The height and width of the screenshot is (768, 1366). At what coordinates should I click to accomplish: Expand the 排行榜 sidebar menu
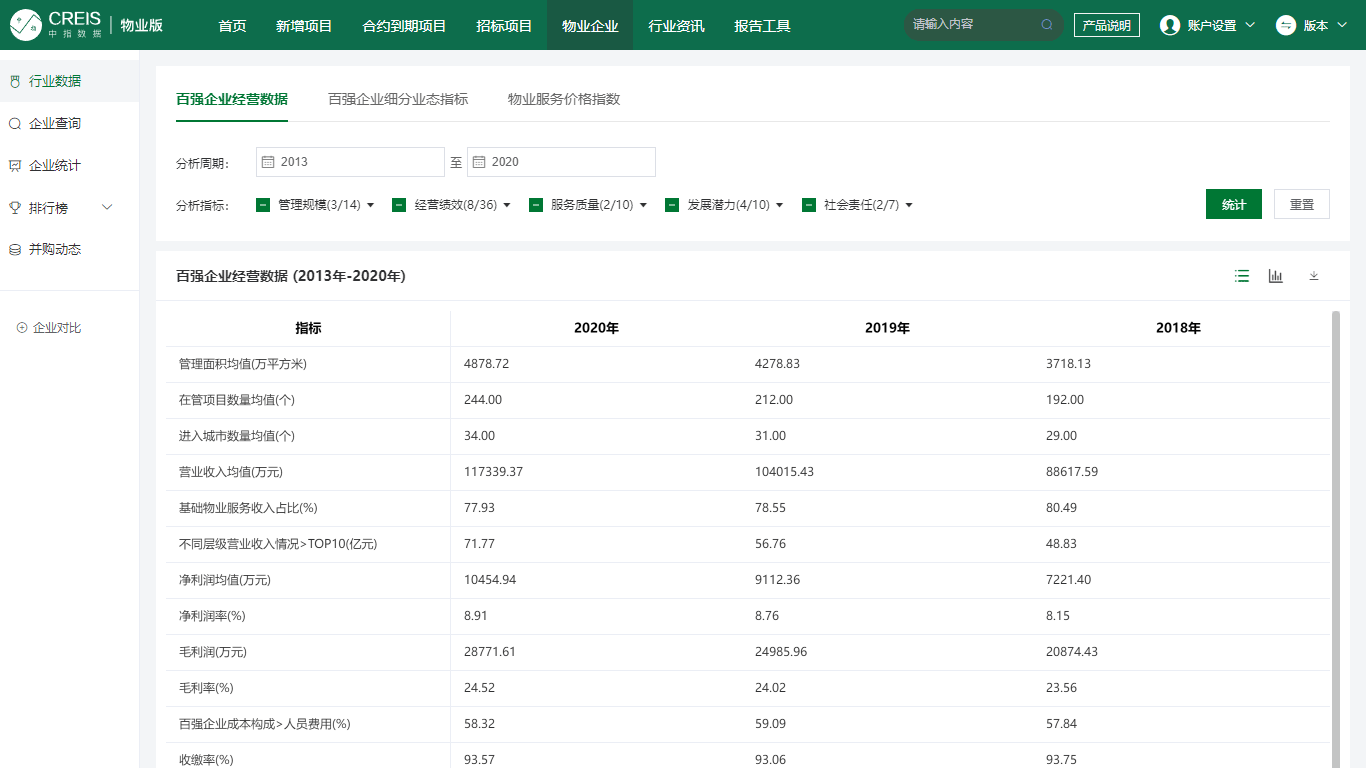point(107,208)
